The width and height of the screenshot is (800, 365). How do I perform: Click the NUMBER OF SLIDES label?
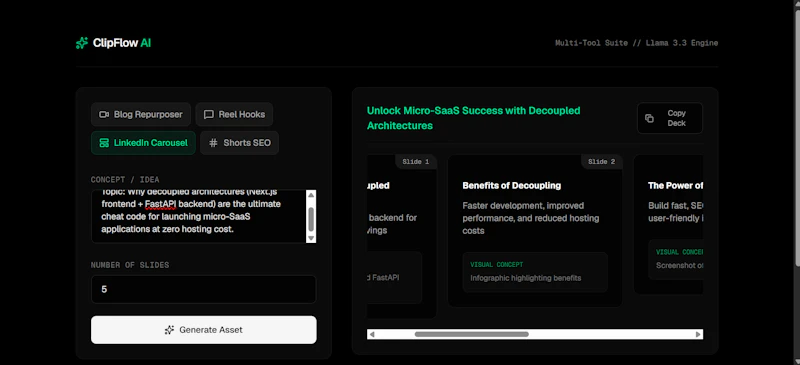(x=130, y=265)
